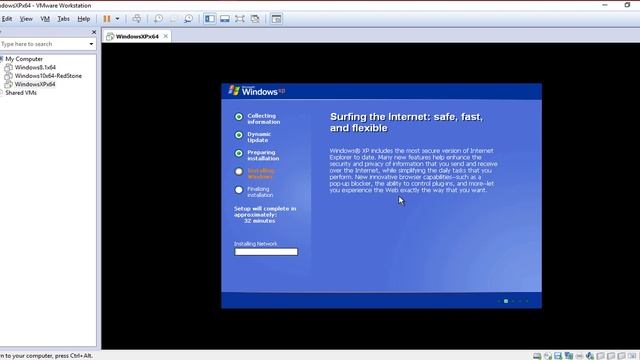Toggle the thumbnail bar view
This screenshot has width=640, height=360.
[x=224, y=19]
